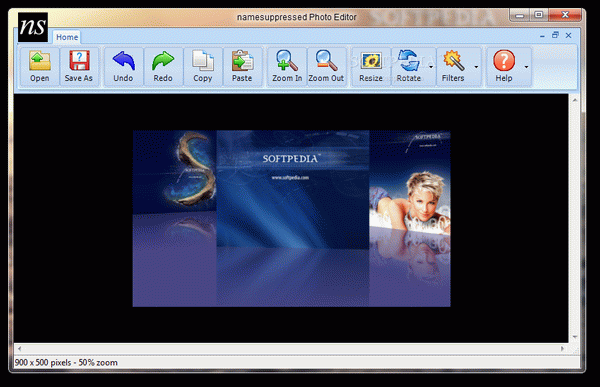Click the vertical scrollbar down arrow
Viewport: 600px width, 387px height.
(575, 337)
